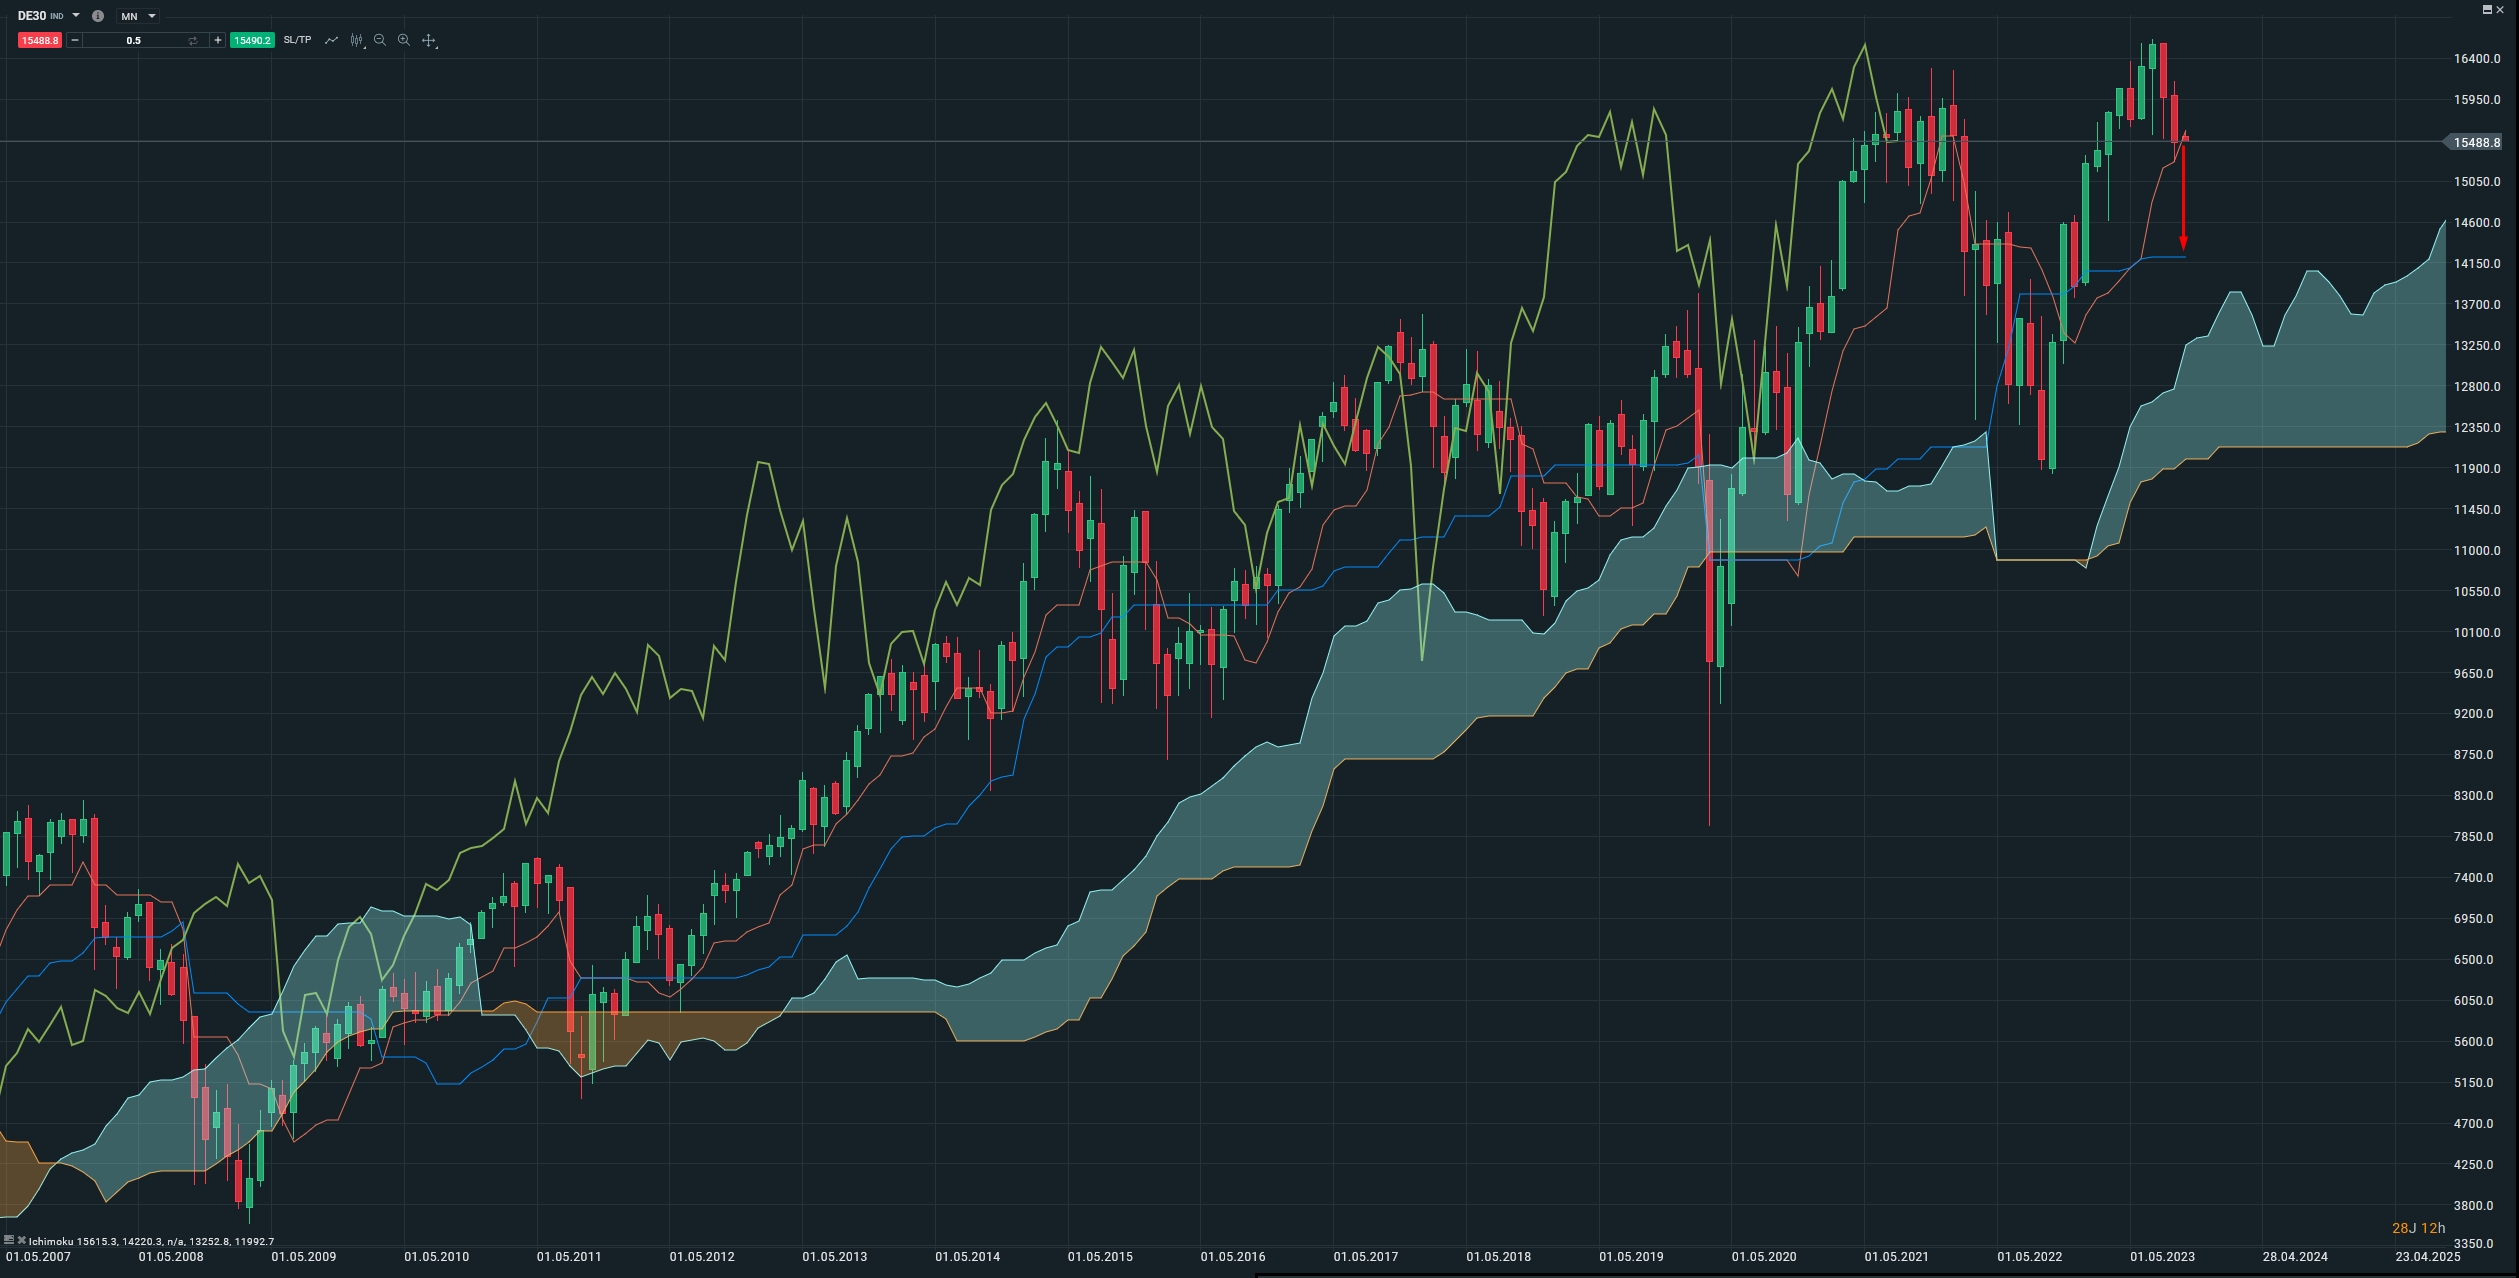Image resolution: width=2519 pixels, height=1278 pixels.
Task: Expand the DE30 symbol dropdown arrow
Action: pos(76,16)
